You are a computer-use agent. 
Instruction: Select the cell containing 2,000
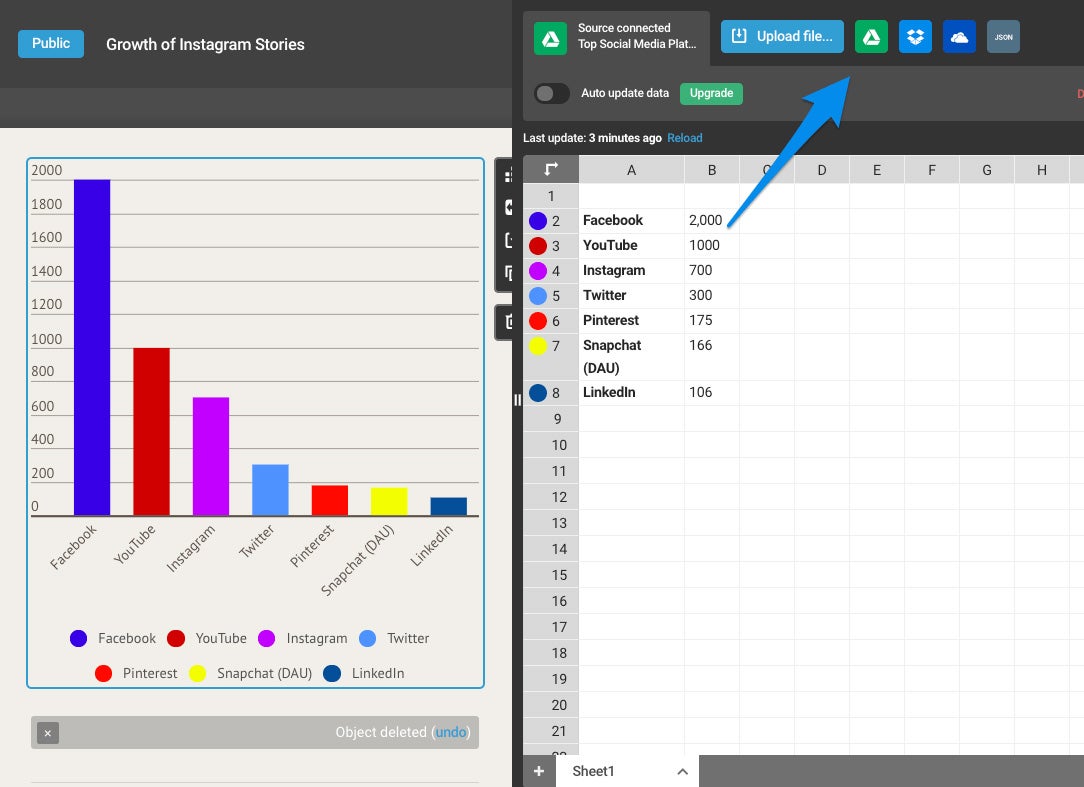coord(711,221)
